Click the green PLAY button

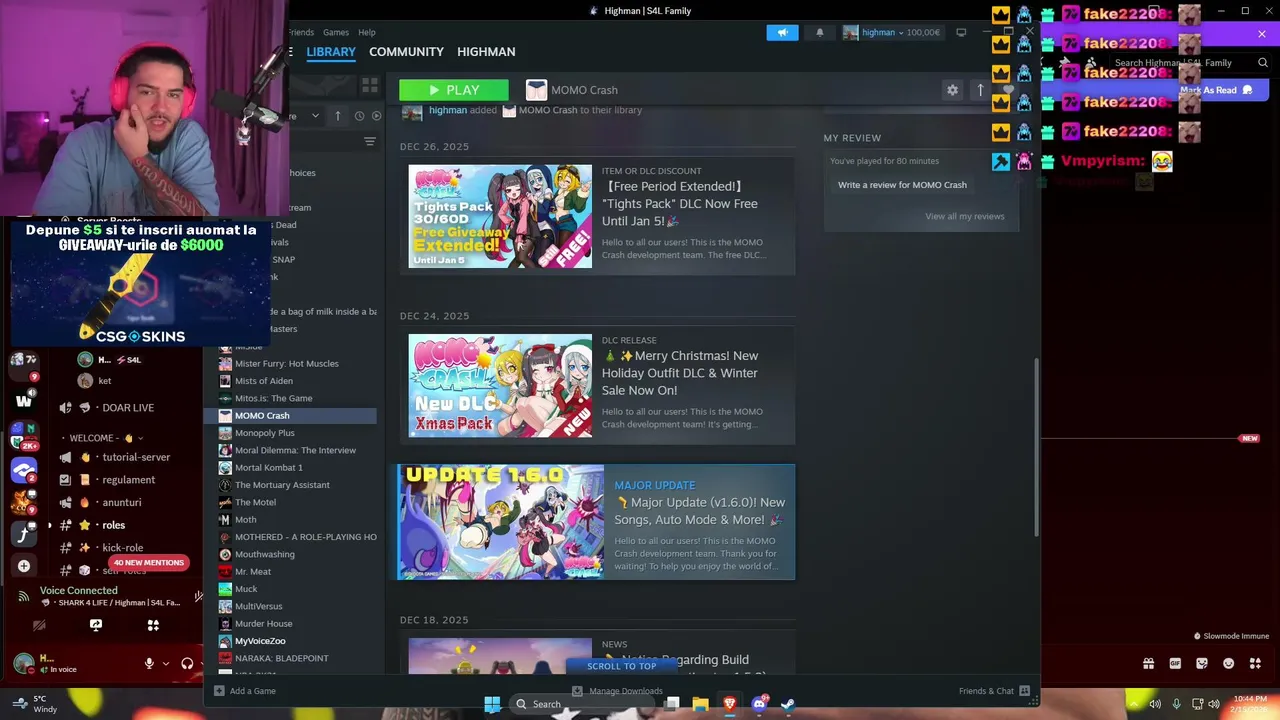[454, 90]
